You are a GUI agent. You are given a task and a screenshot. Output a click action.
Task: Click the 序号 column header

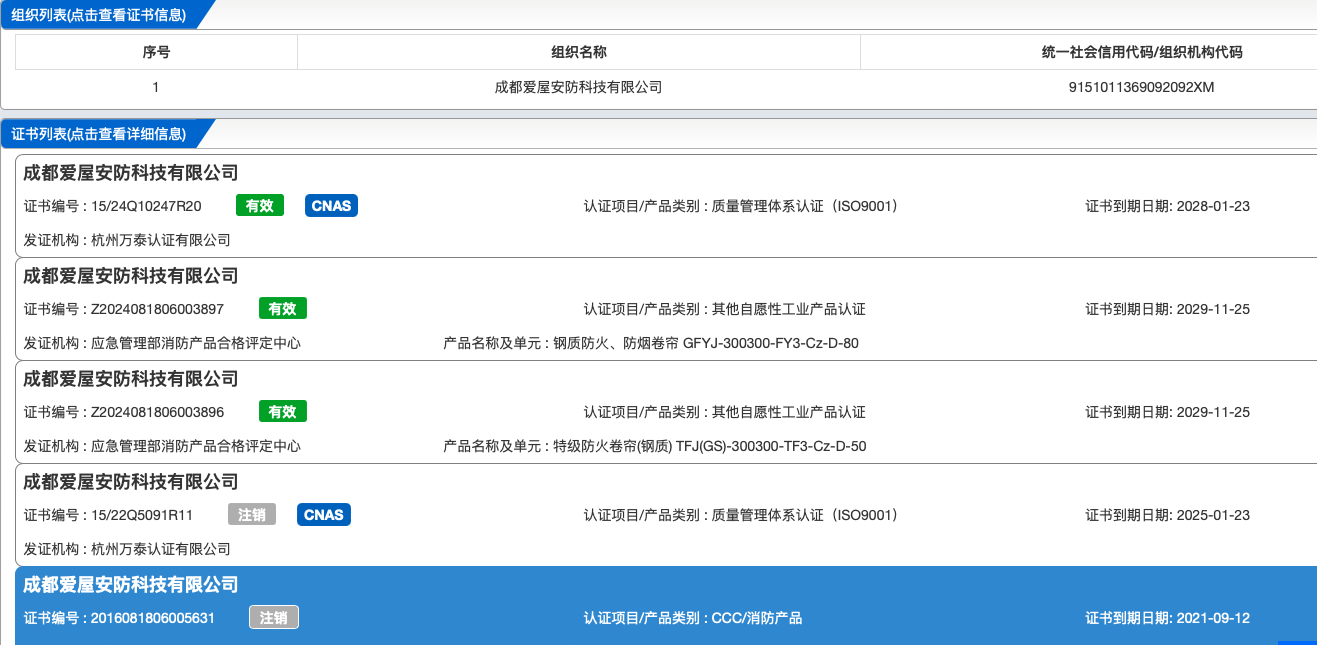tap(156, 52)
